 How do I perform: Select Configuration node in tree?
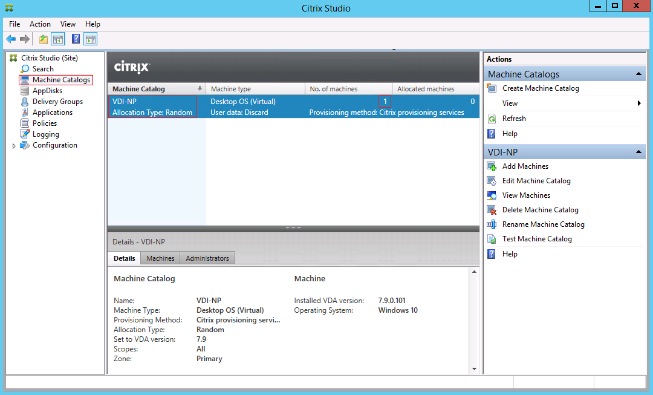[55, 145]
